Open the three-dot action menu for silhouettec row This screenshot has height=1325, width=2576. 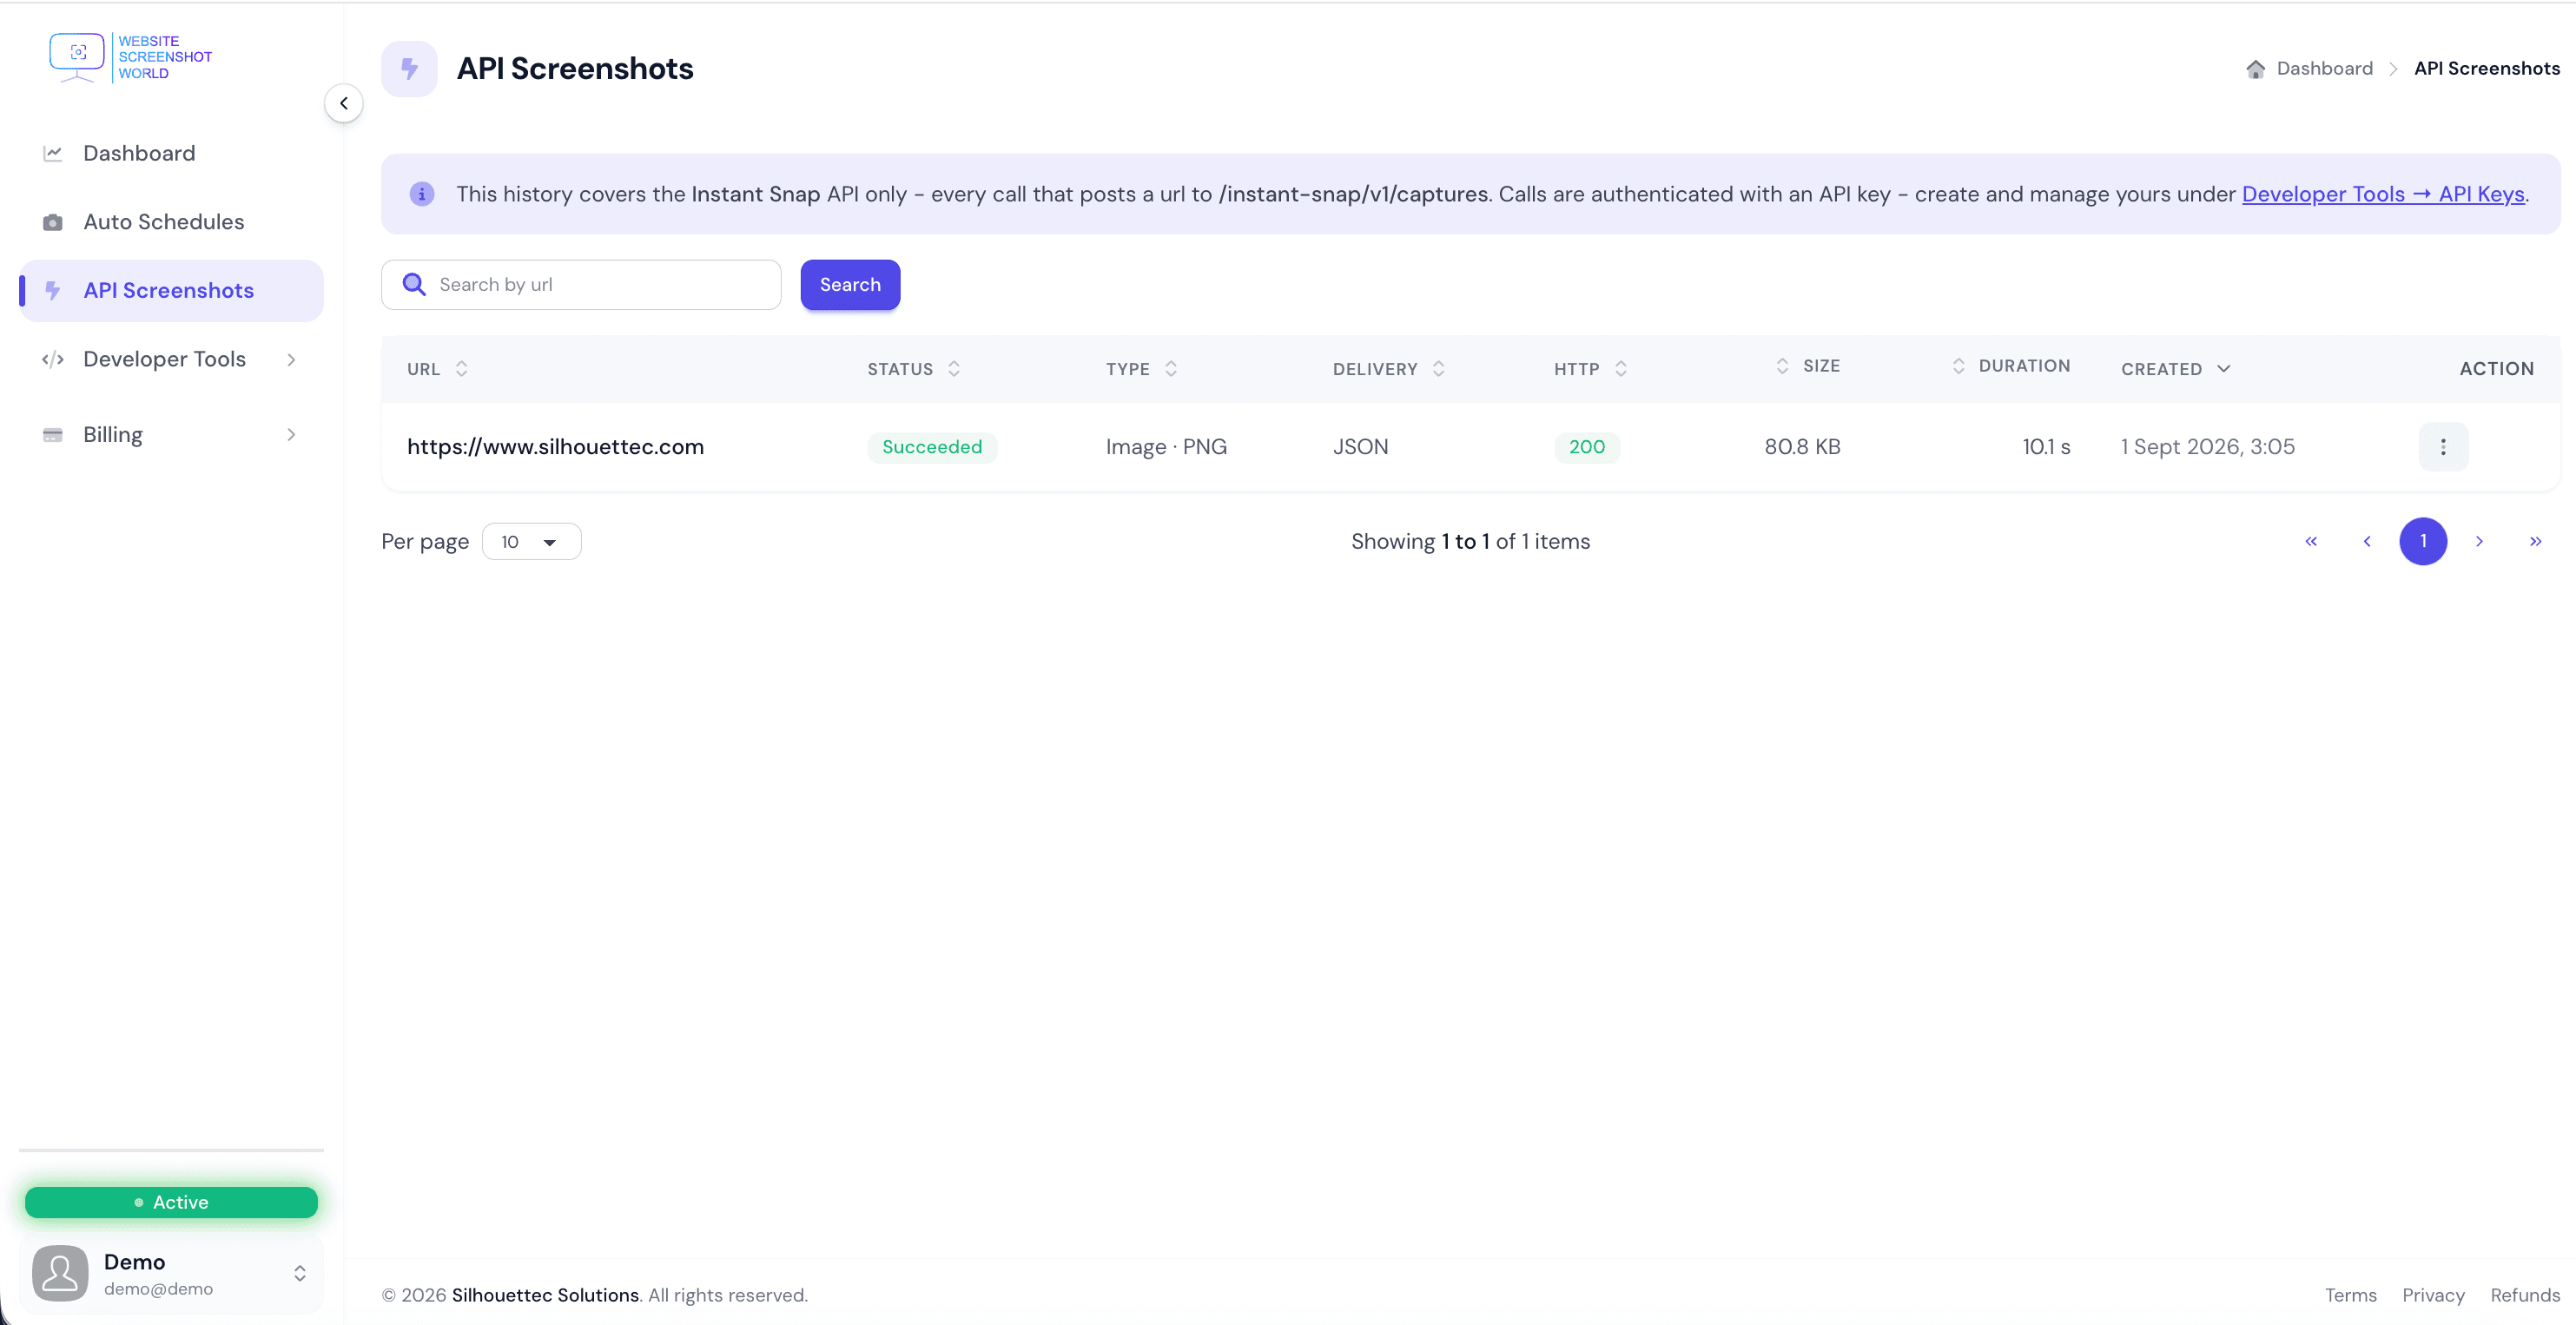[x=2443, y=447]
